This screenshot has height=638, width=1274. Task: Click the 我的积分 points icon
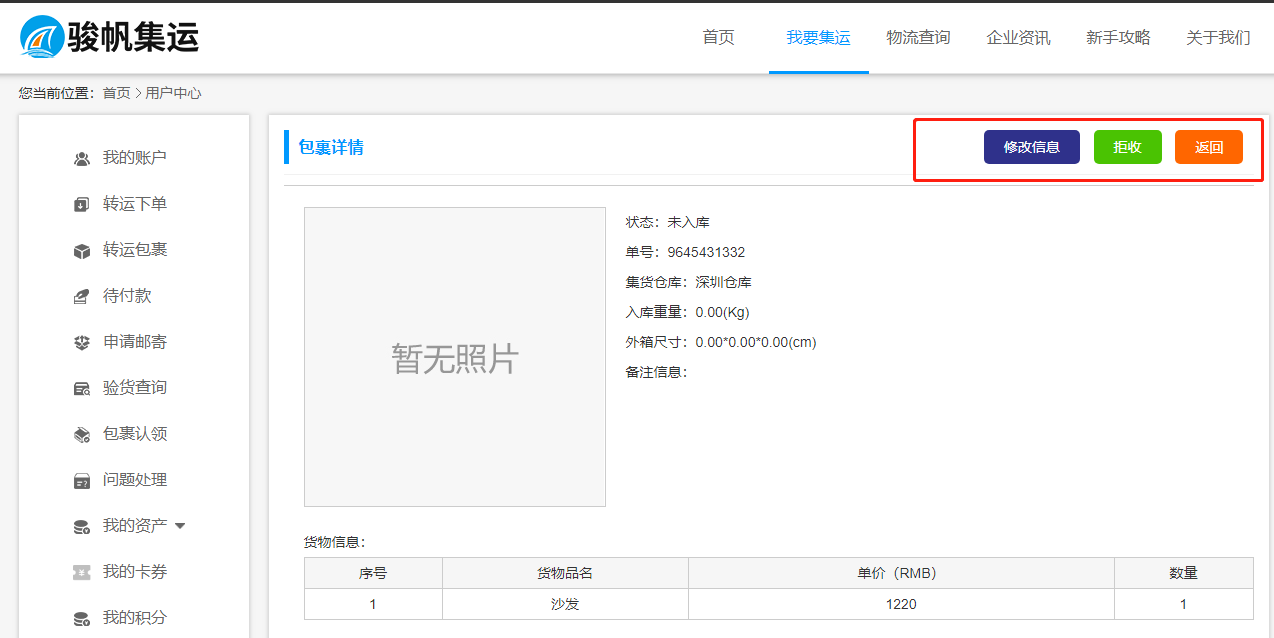click(x=82, y=619)
